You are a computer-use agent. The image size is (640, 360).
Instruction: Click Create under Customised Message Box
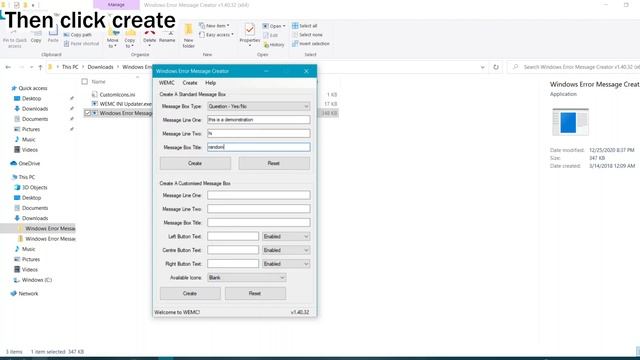coord(190,293)
